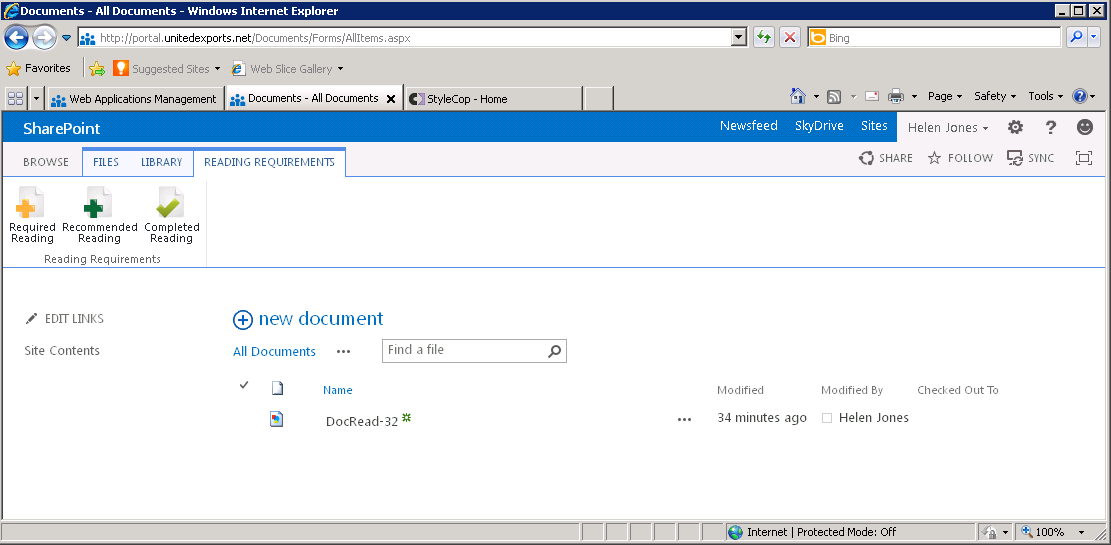Viewport: 1111px width, 545px height.
Task: Click the Print icon in command bar
Action: pyautogui.click(x=896, y=96)
